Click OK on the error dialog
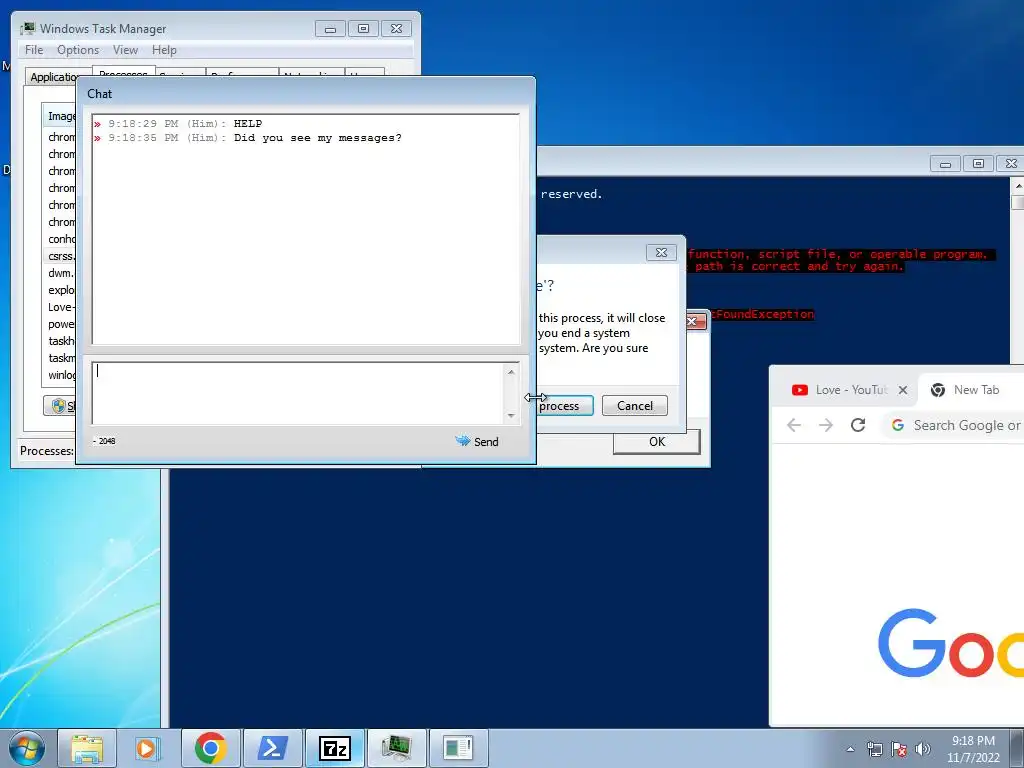 click(657, 441)
